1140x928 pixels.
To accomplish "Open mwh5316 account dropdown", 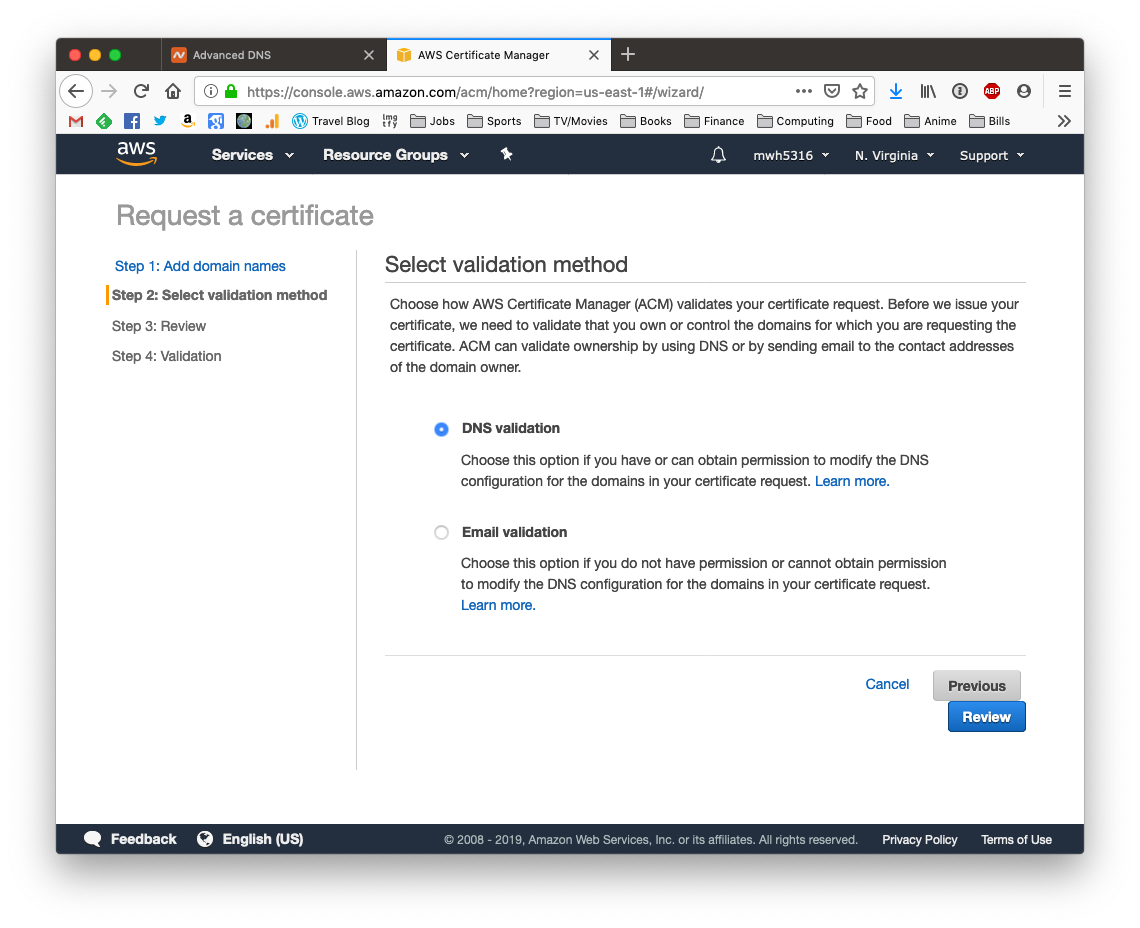I will [791, 156].
